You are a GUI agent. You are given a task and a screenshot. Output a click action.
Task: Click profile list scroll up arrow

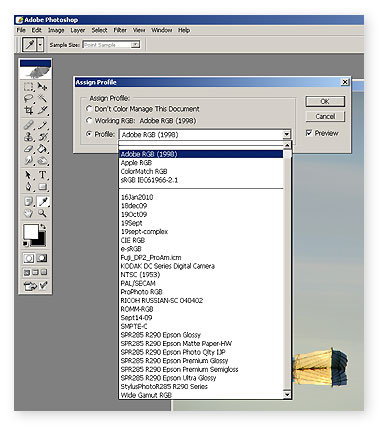(x=287, y=145)
